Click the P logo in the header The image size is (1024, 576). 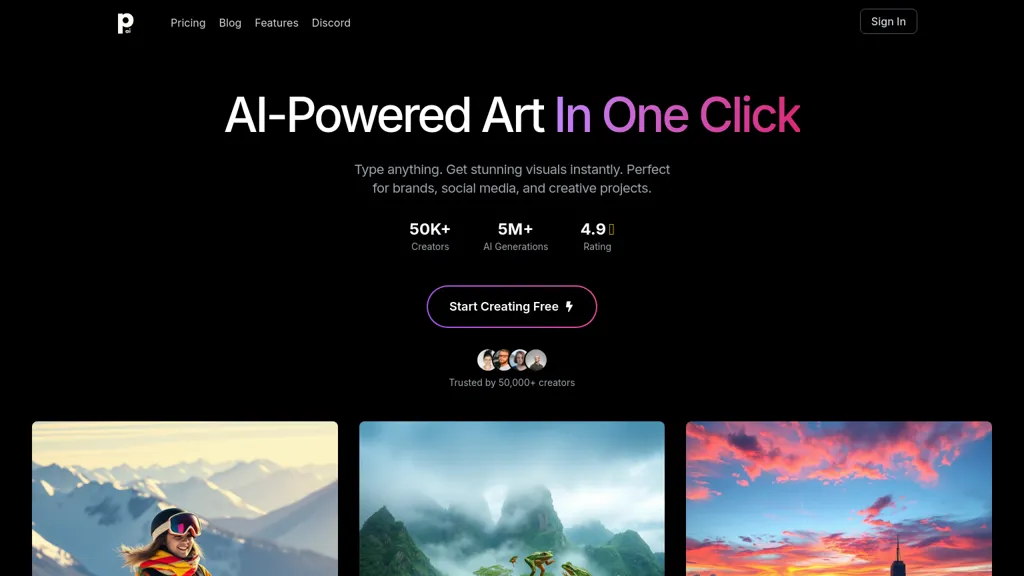[x=125, y=23]
